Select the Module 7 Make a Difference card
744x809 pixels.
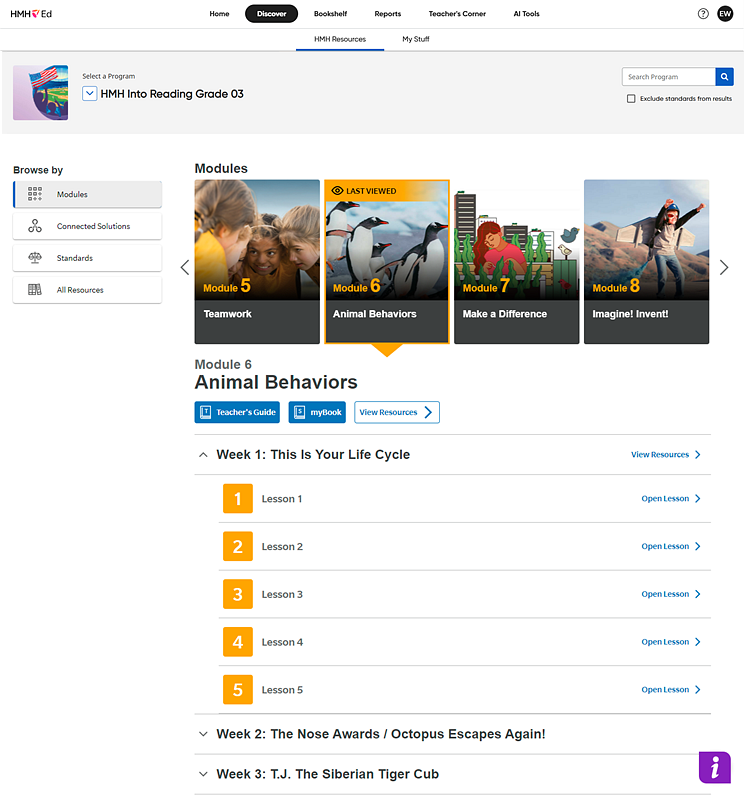516,262
